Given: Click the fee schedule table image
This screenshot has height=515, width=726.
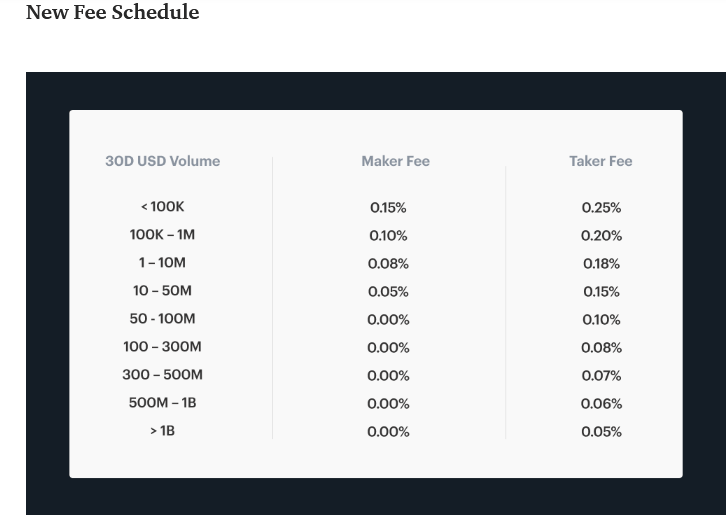Looking at the screenshot, I should tap(376, 294).
